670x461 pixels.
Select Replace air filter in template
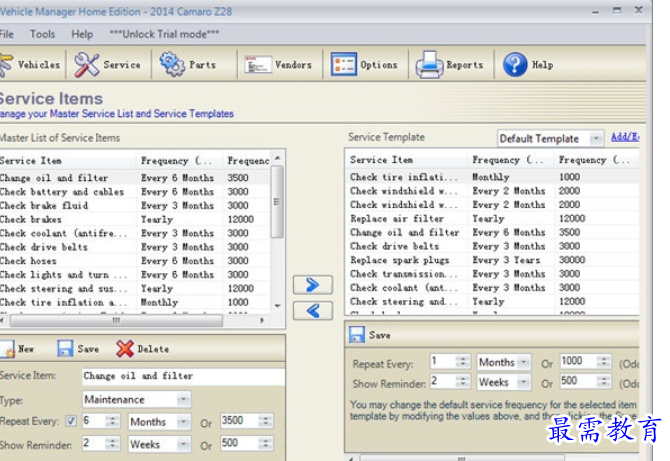coord(492,218)
